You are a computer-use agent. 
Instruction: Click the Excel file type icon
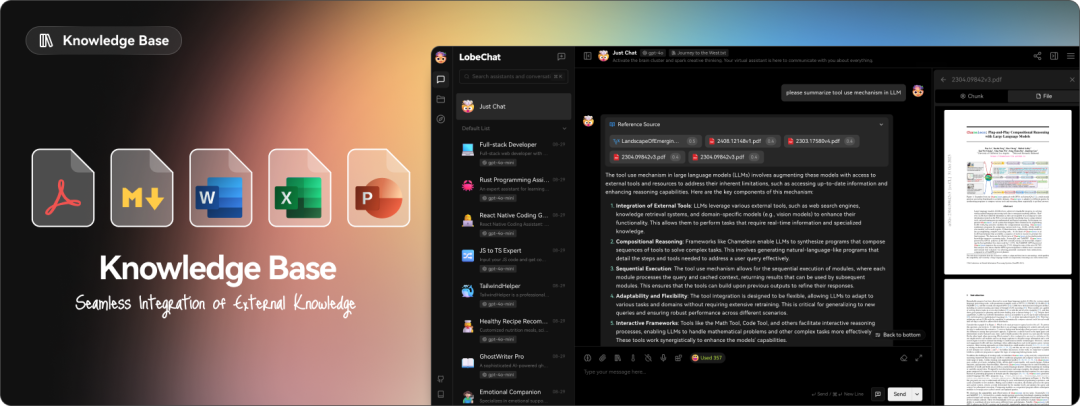coord(300,187)
